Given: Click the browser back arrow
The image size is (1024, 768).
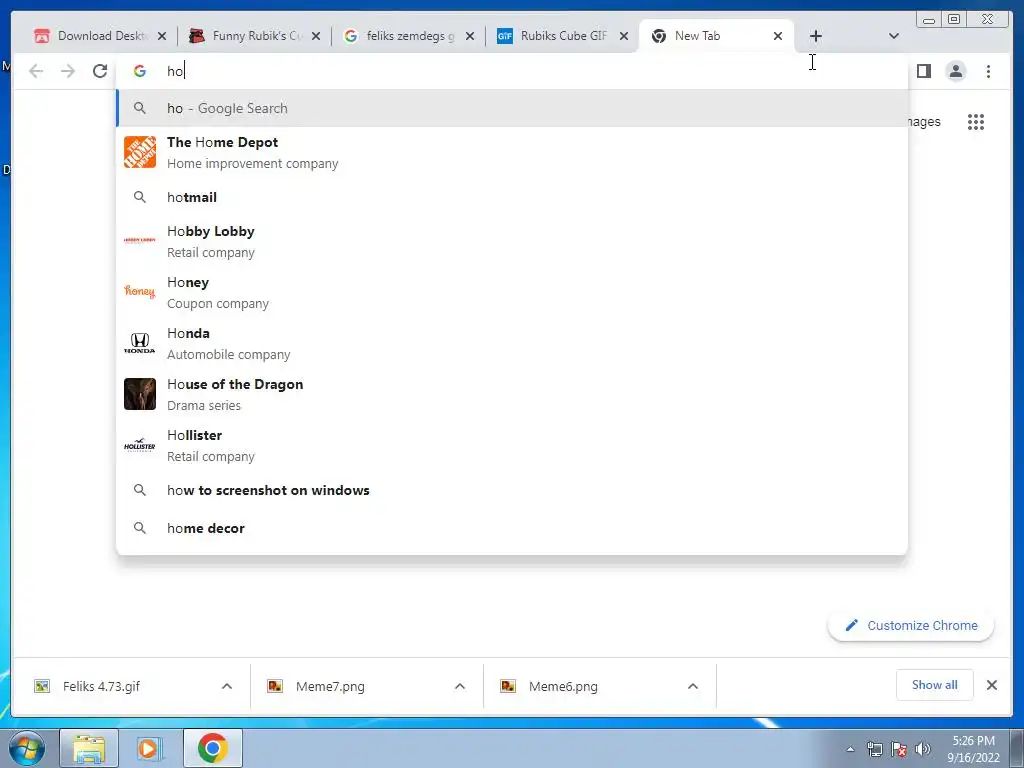Looking at the screenshot, I should (x=36, y=71).
